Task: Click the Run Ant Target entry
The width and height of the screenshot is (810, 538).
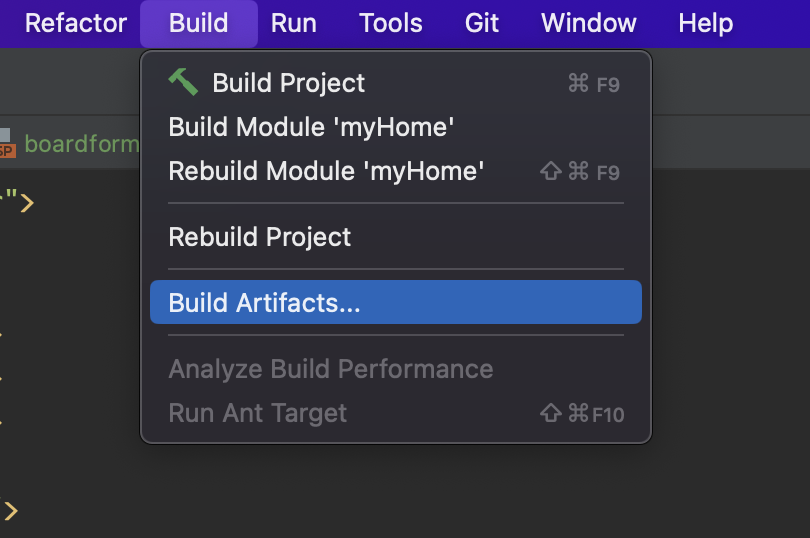Action: 258,413
